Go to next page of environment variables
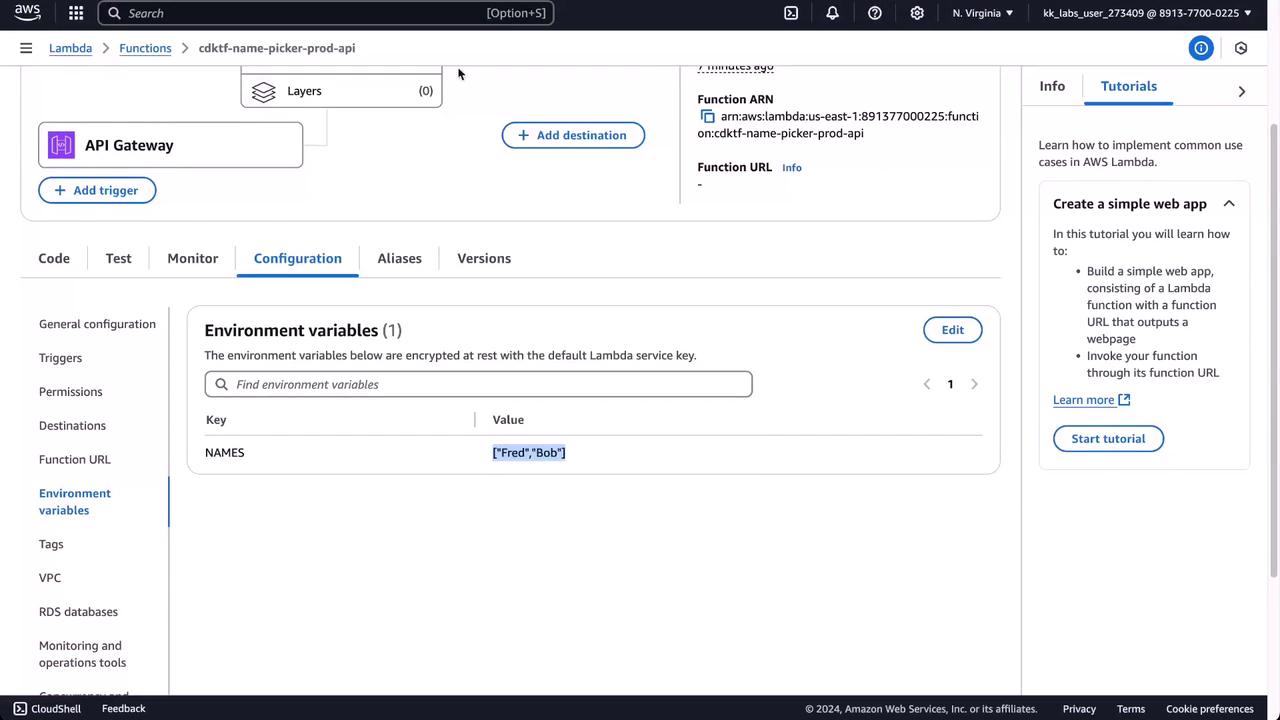This screenshot has height=720, width=1280. tap(974, 384)
